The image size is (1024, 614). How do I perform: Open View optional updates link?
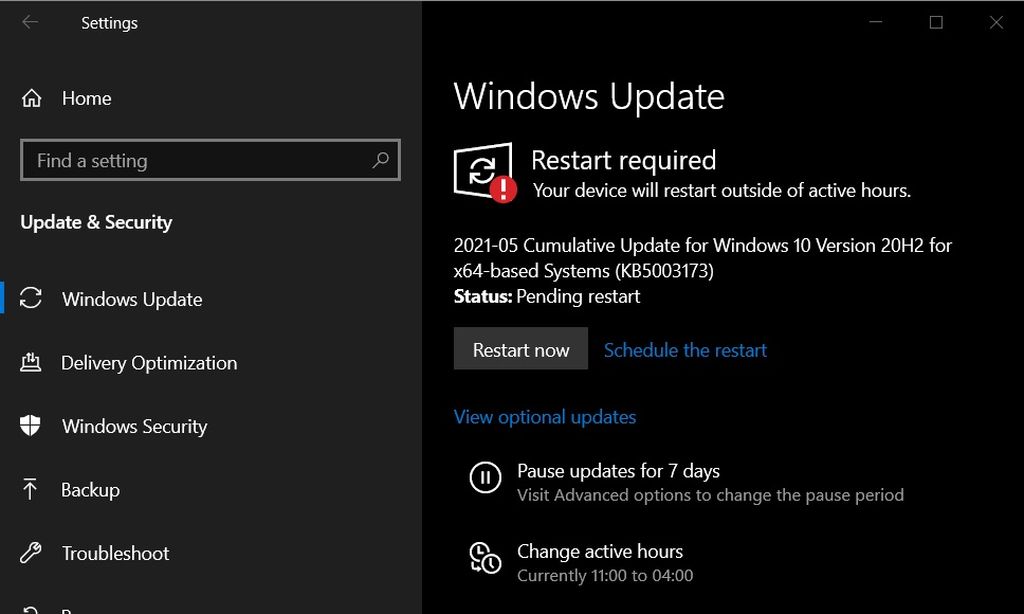(545, 417)
